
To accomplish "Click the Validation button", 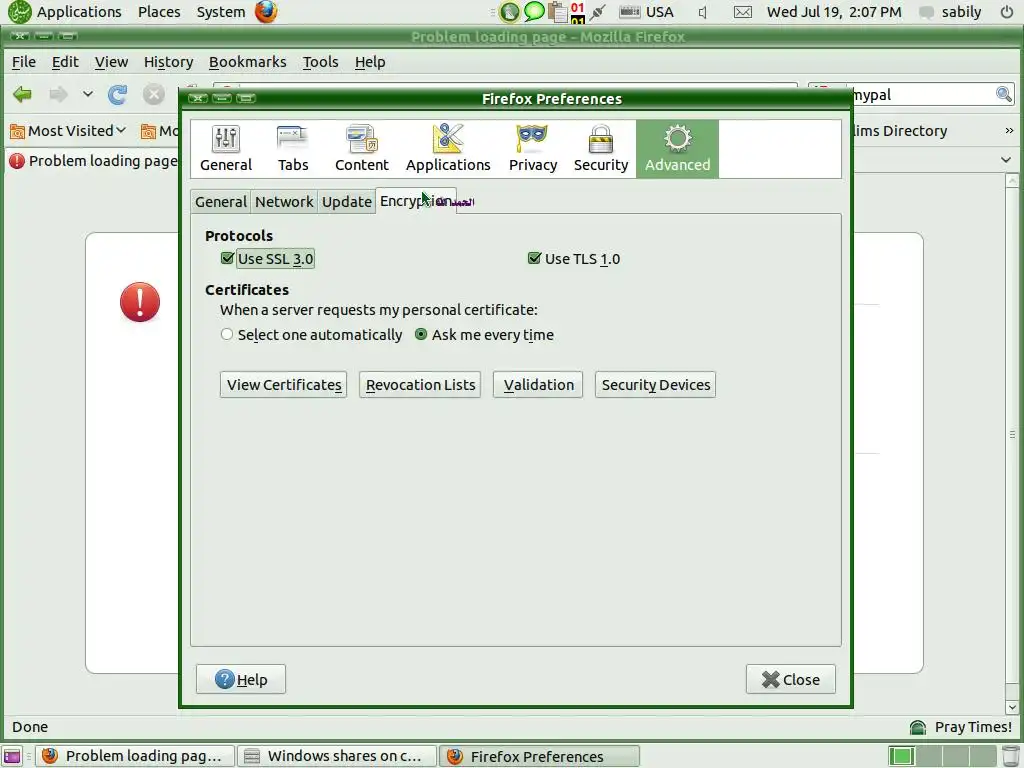I will click(538, 385).
